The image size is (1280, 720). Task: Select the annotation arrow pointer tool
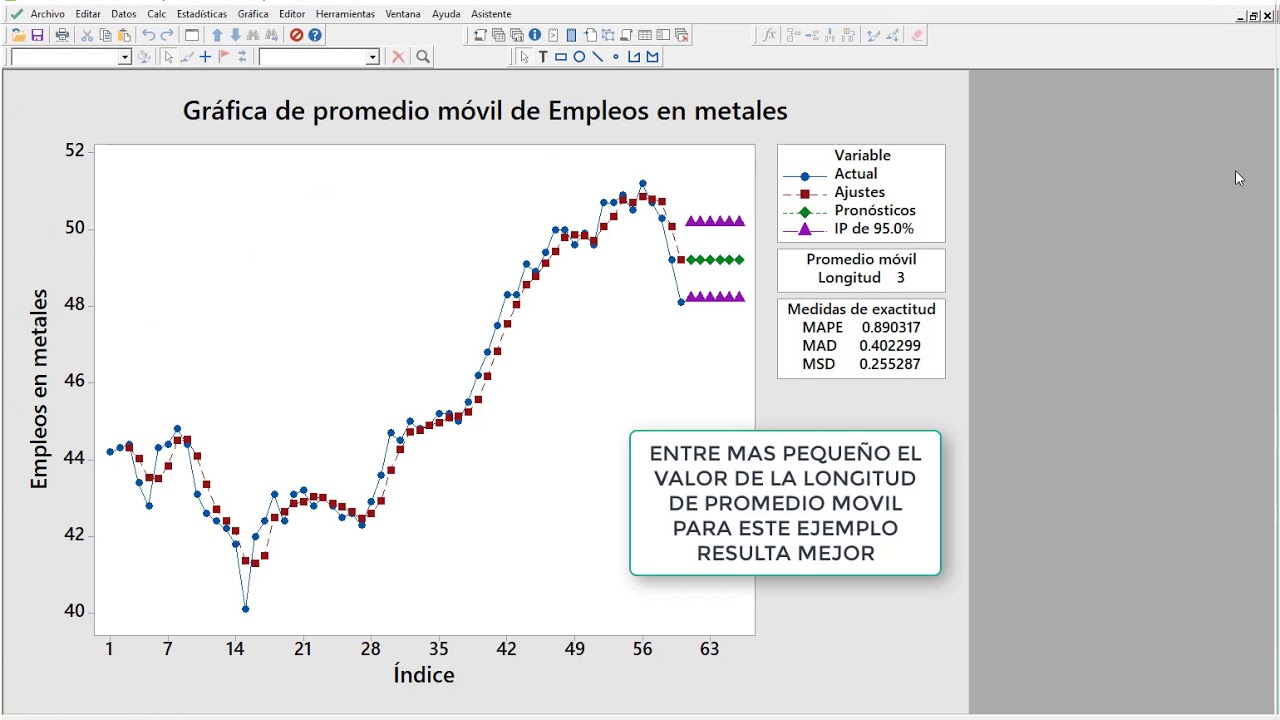click(524, 57)
